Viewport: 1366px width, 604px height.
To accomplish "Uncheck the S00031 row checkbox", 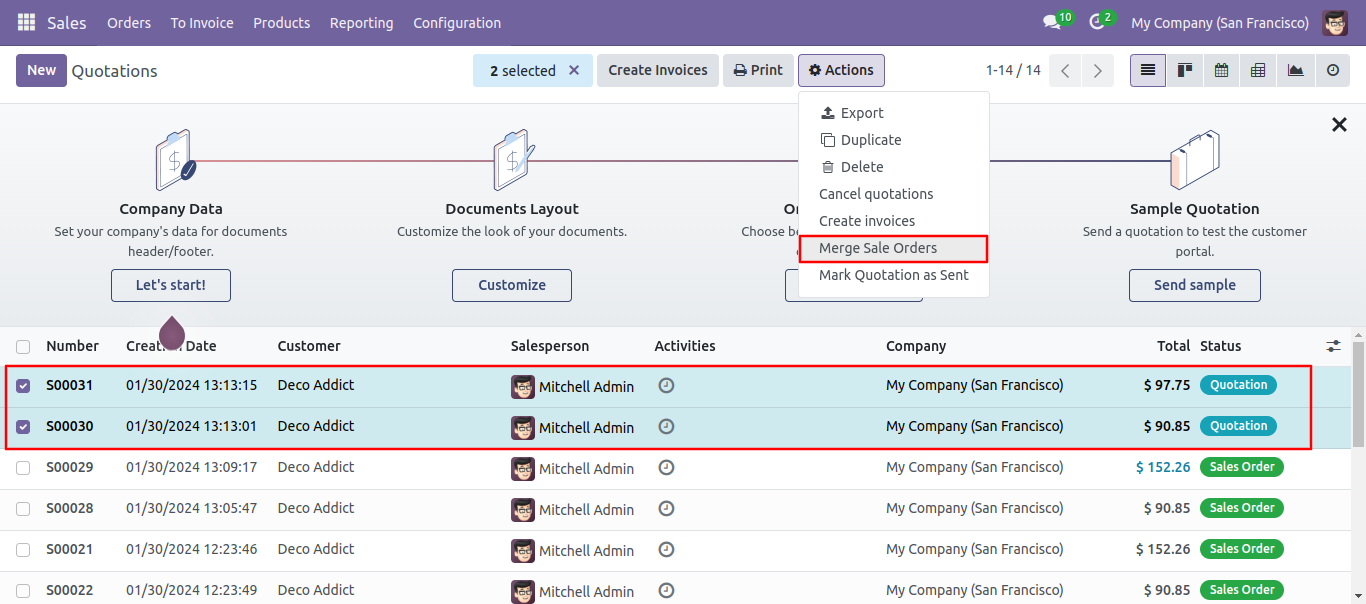I will click(23, 386).
